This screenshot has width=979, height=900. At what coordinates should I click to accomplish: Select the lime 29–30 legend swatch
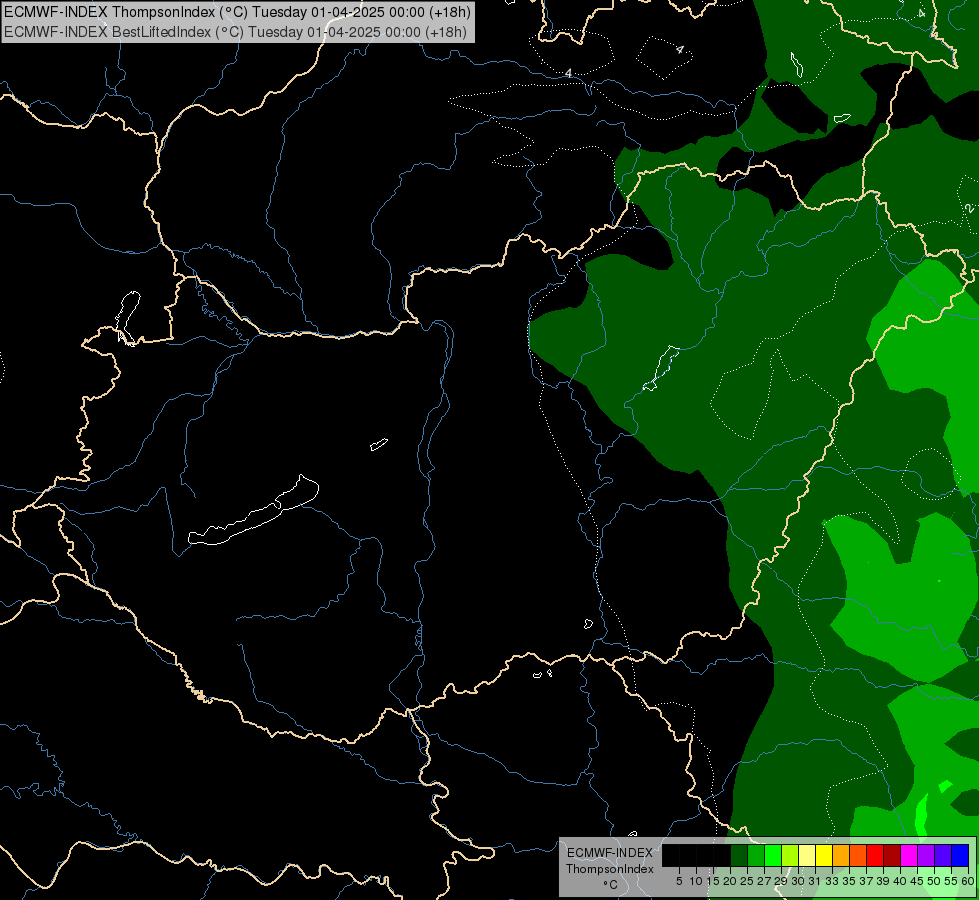[790, 855]
